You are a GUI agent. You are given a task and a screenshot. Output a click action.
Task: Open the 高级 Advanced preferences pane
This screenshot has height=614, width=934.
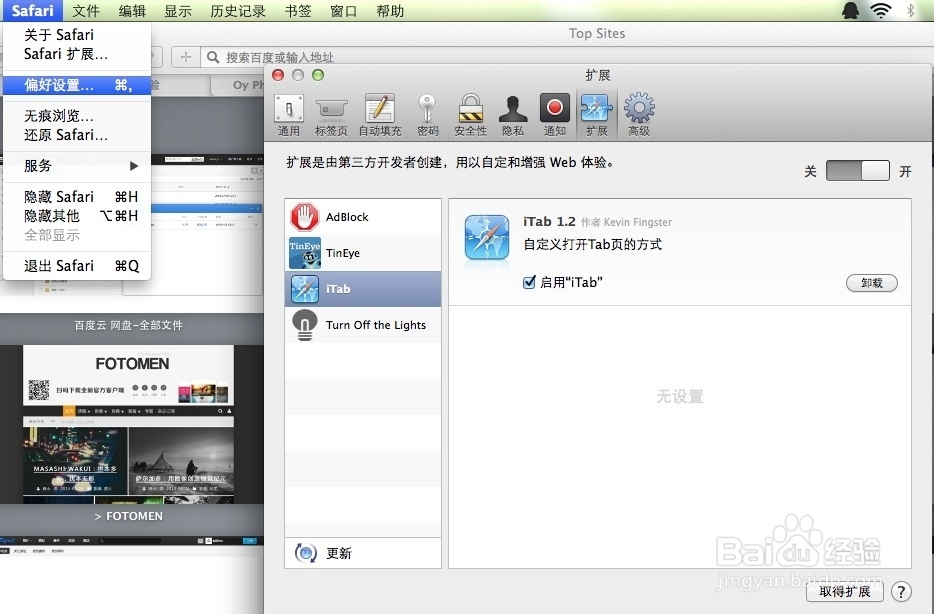tap(639, 116)
